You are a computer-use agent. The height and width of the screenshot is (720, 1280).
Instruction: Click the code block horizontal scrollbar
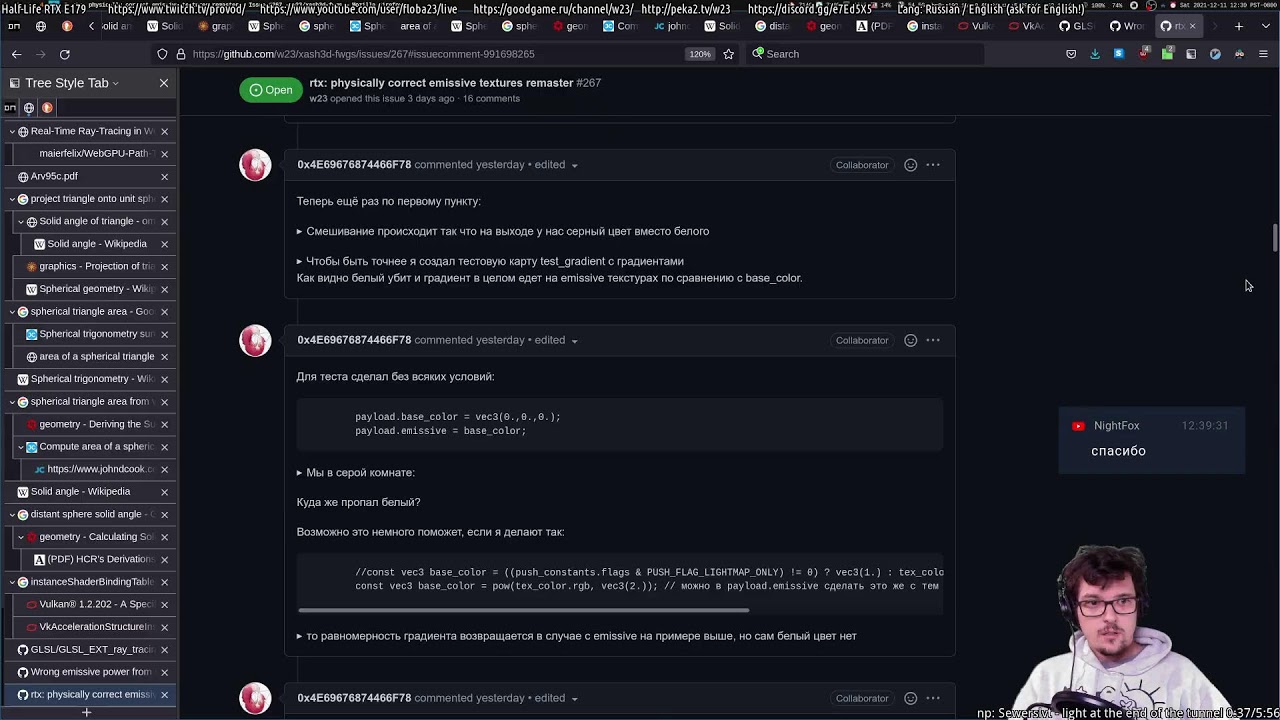(x=523, y=609)
